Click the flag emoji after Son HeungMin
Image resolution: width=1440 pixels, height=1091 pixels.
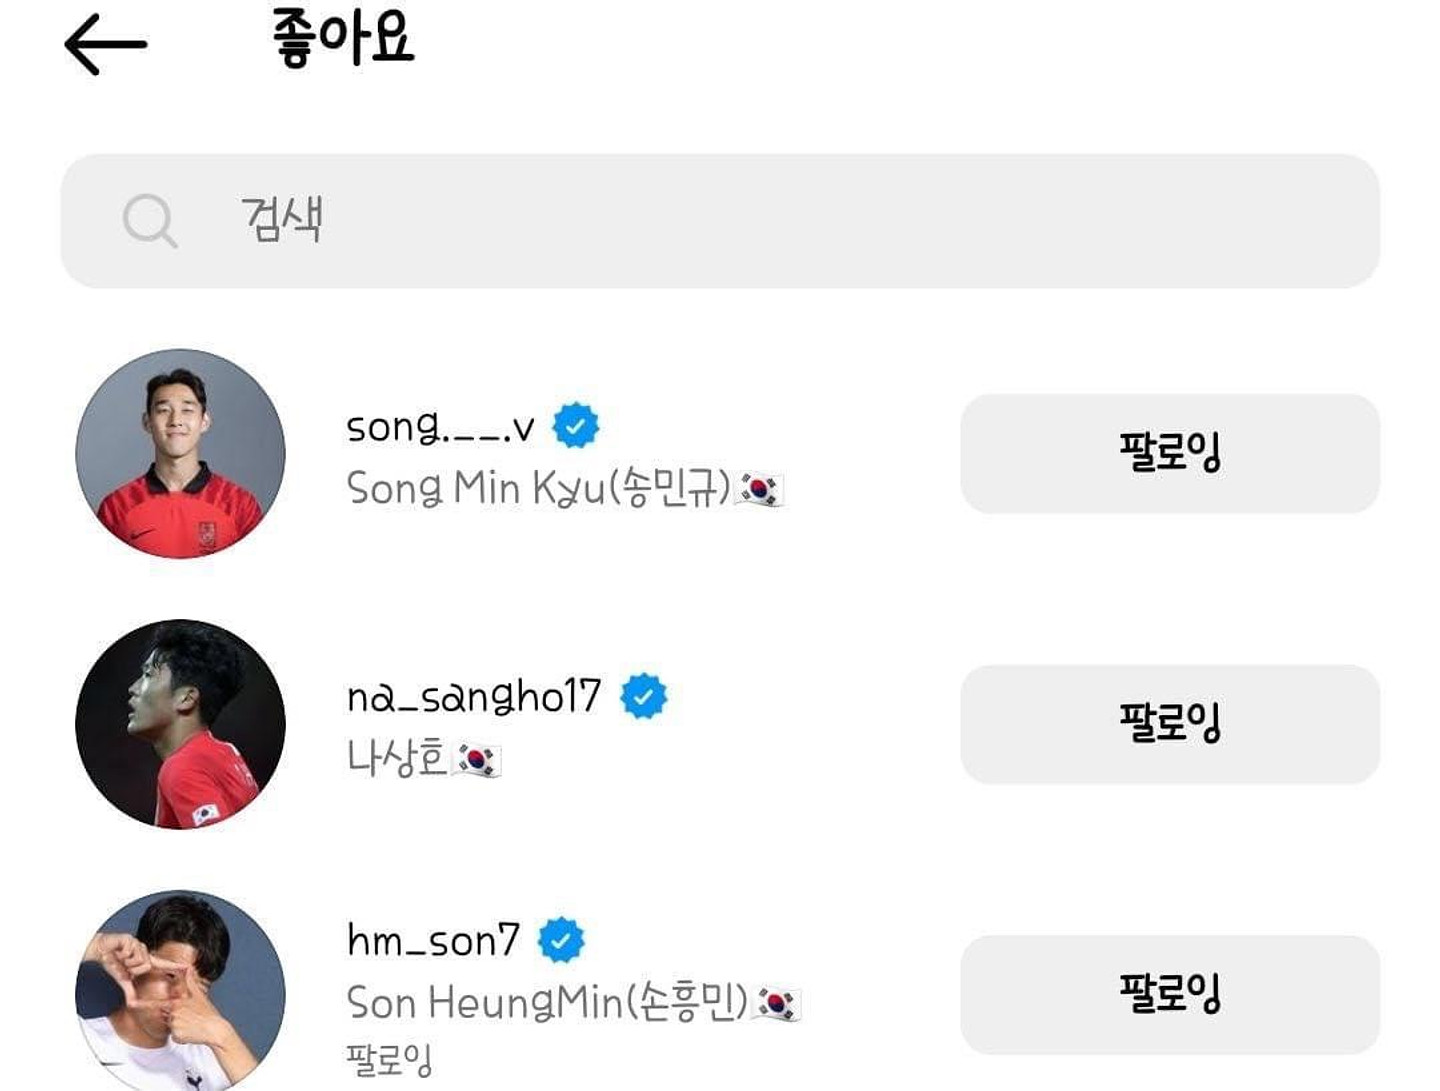(778, 1003)
